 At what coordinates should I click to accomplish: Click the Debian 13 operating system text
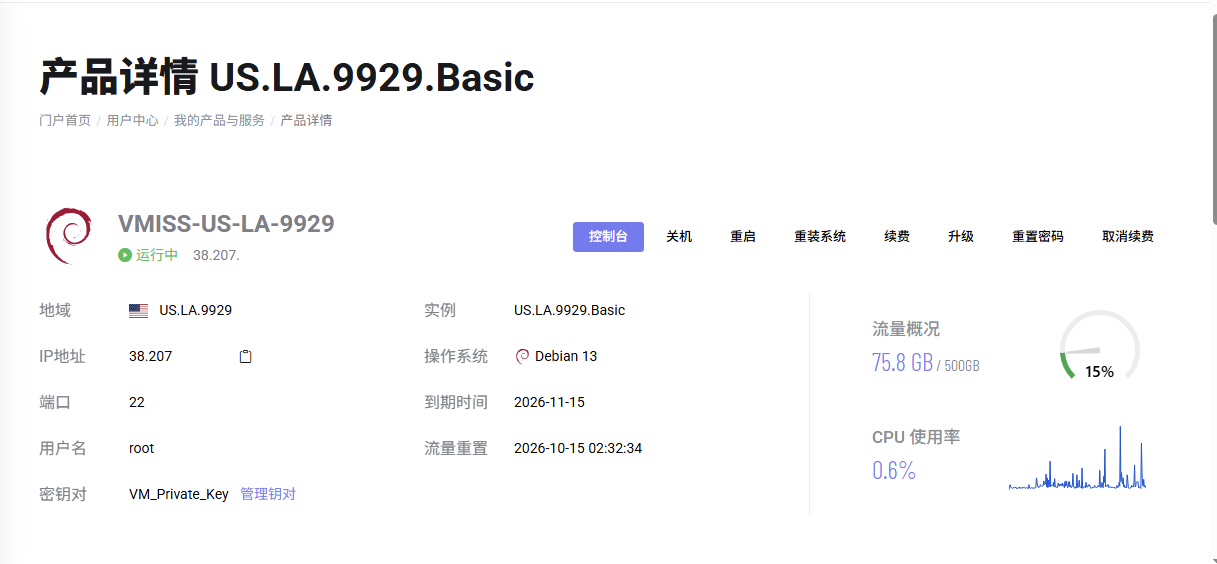[x=566, y=356]
